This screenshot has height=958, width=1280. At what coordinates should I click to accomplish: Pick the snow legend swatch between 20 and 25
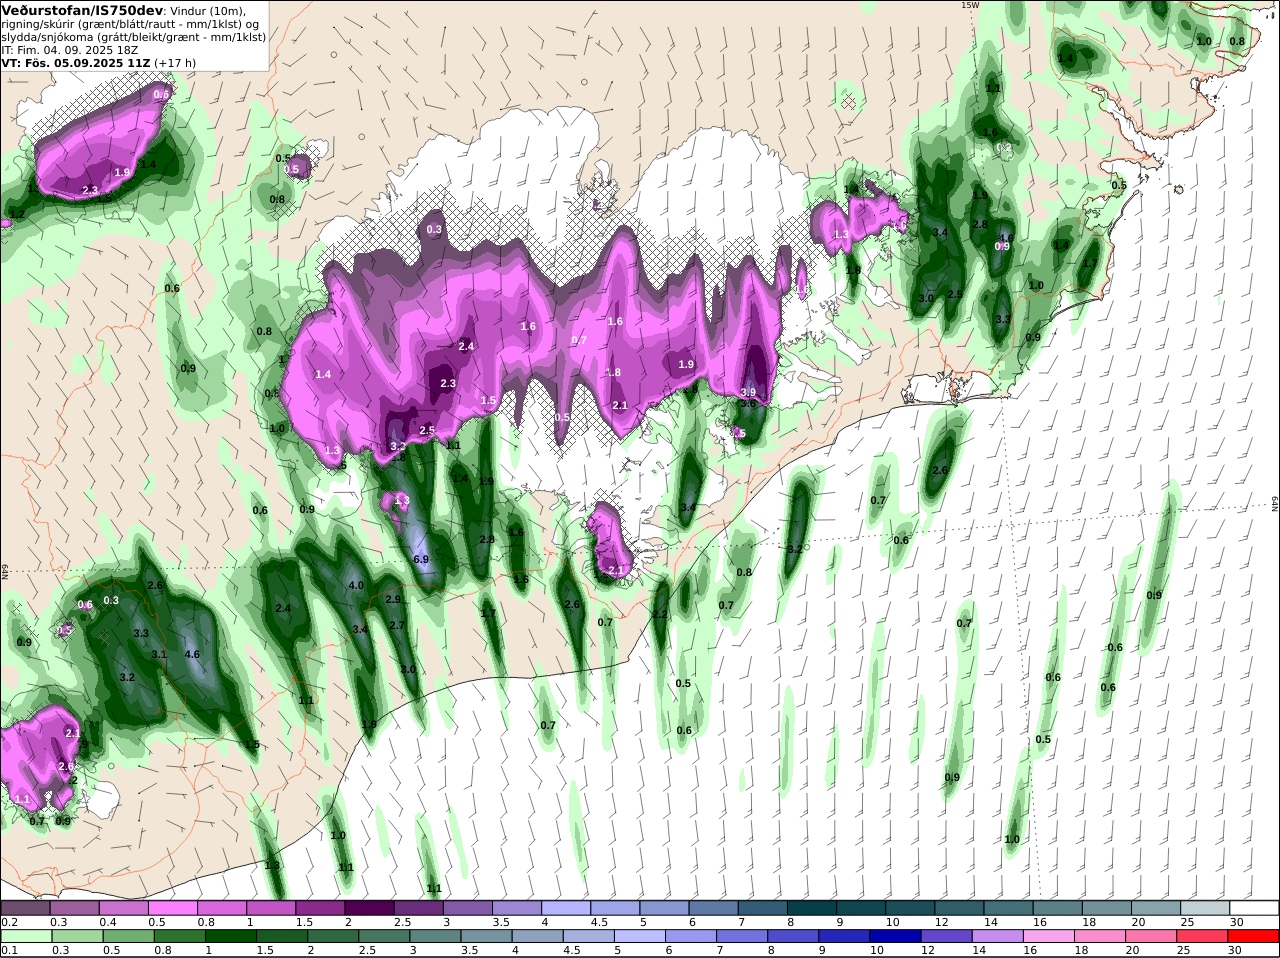[1157, 908]
